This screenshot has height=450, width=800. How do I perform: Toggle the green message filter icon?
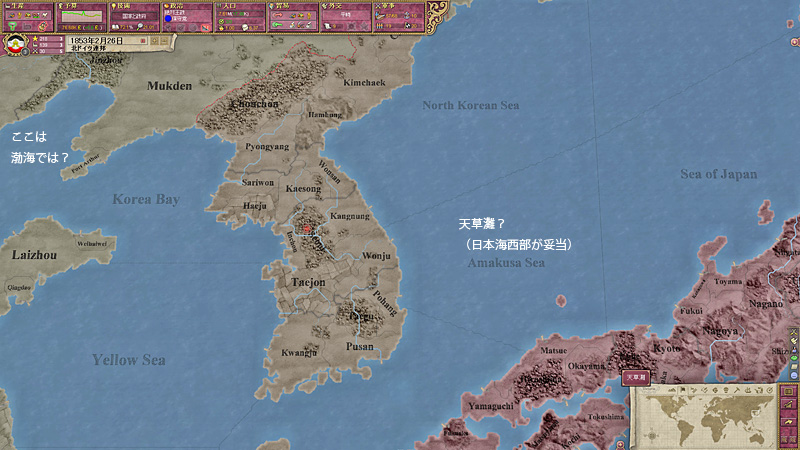(794, 358)
